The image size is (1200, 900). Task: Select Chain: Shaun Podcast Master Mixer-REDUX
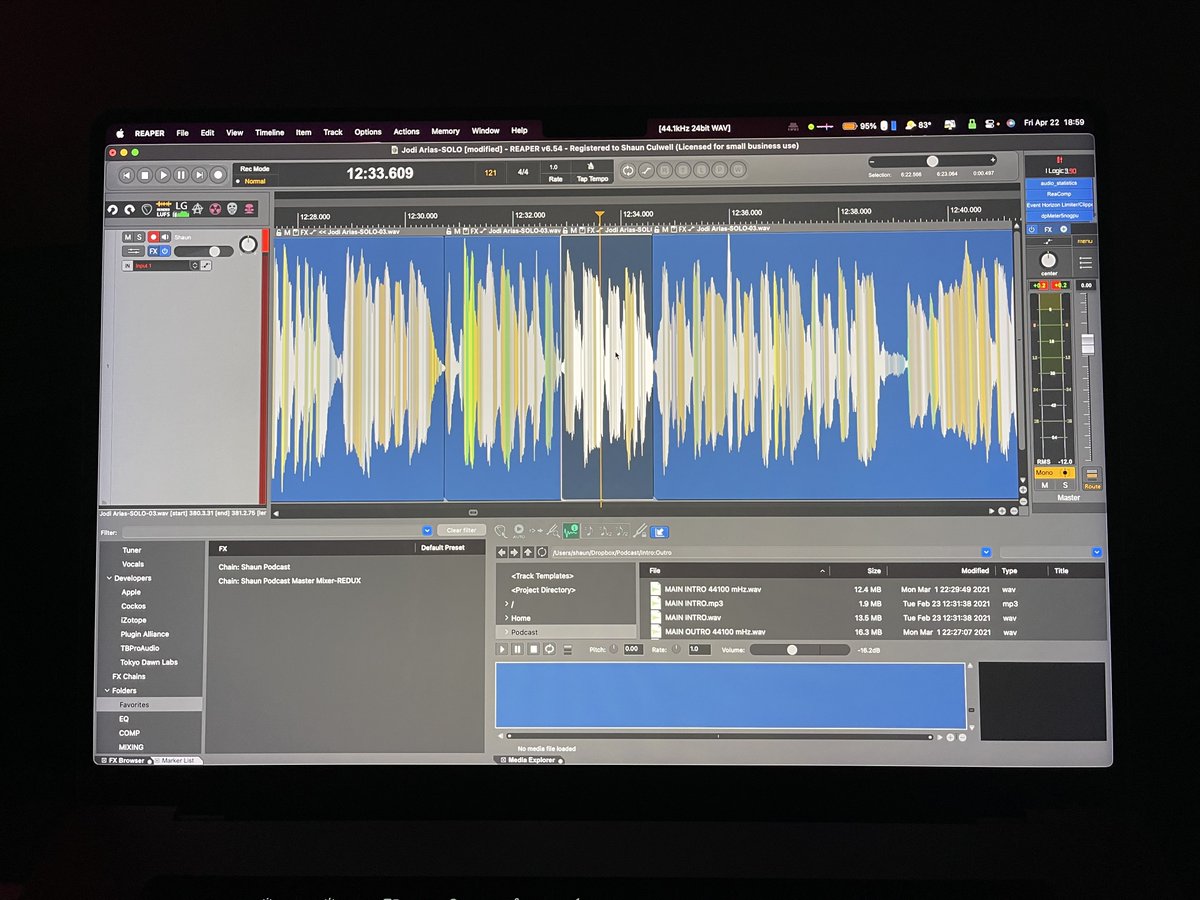[x=289, y=580]
